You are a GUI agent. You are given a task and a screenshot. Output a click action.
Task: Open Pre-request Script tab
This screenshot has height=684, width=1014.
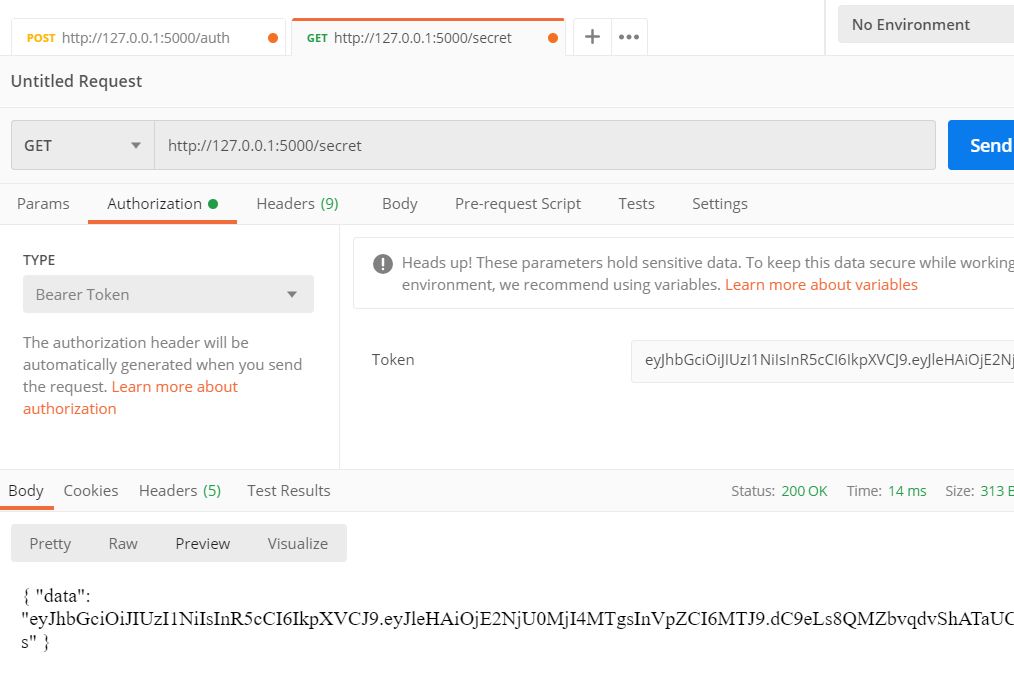(518, 204)
